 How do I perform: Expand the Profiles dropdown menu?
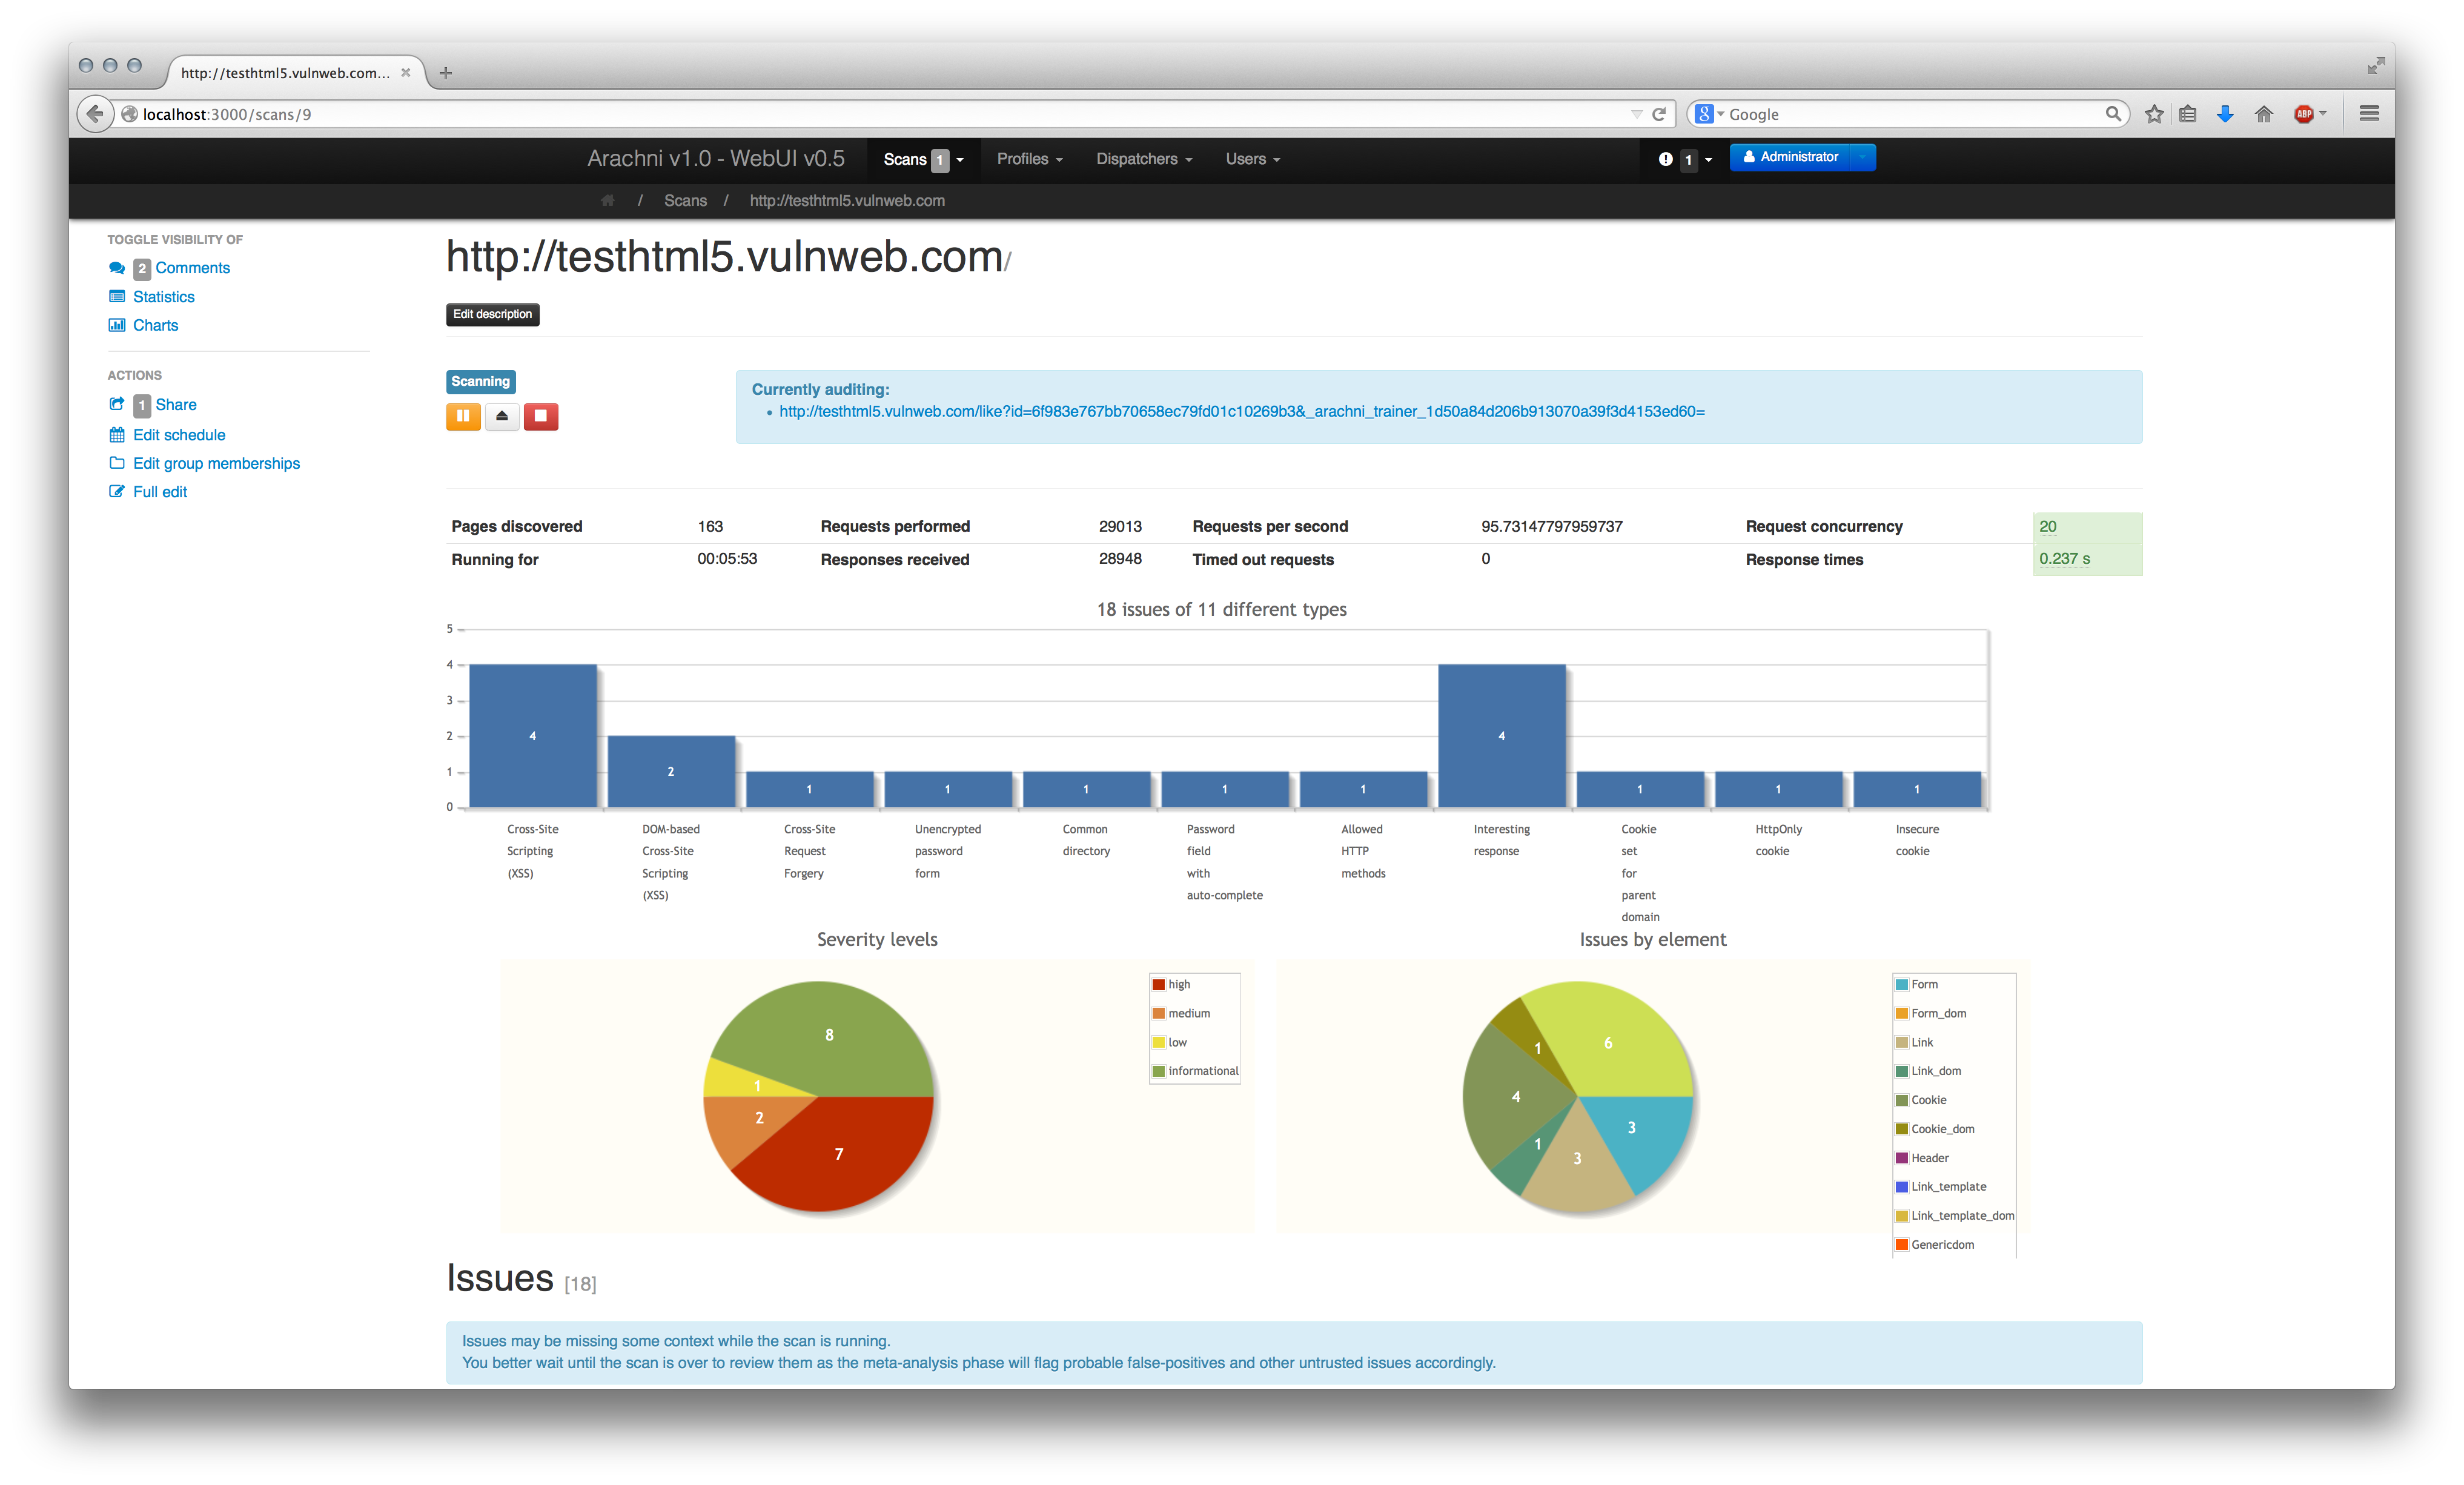[x=1029, y=159]
